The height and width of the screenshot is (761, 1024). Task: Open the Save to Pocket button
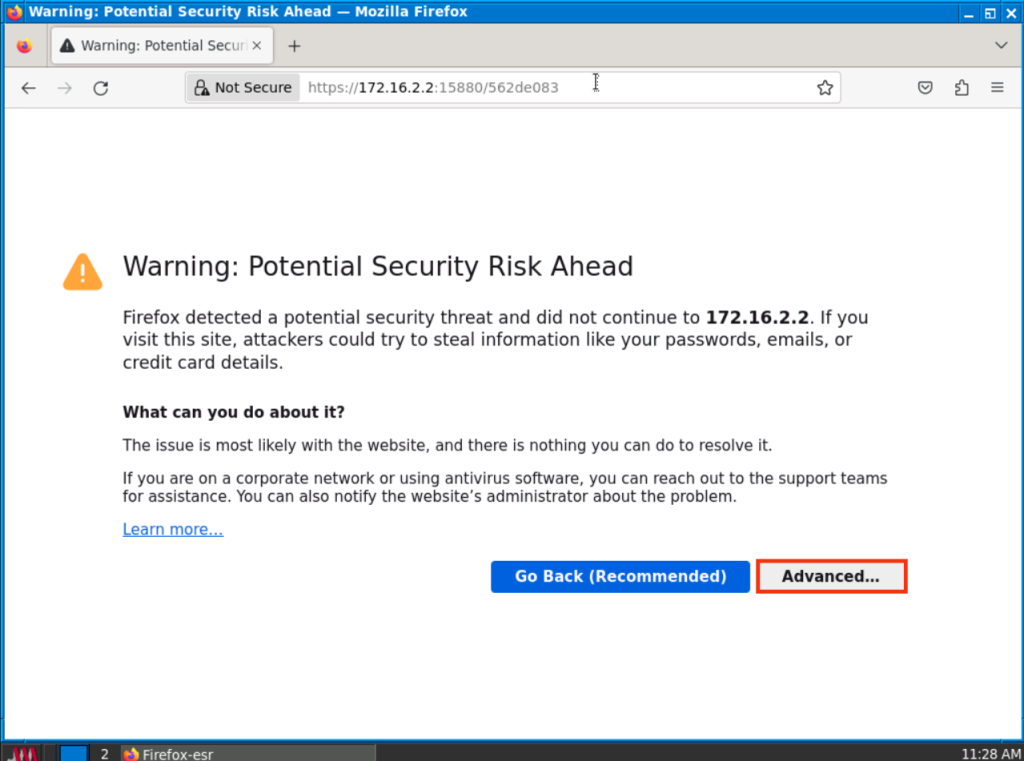(x=926, y=88)
